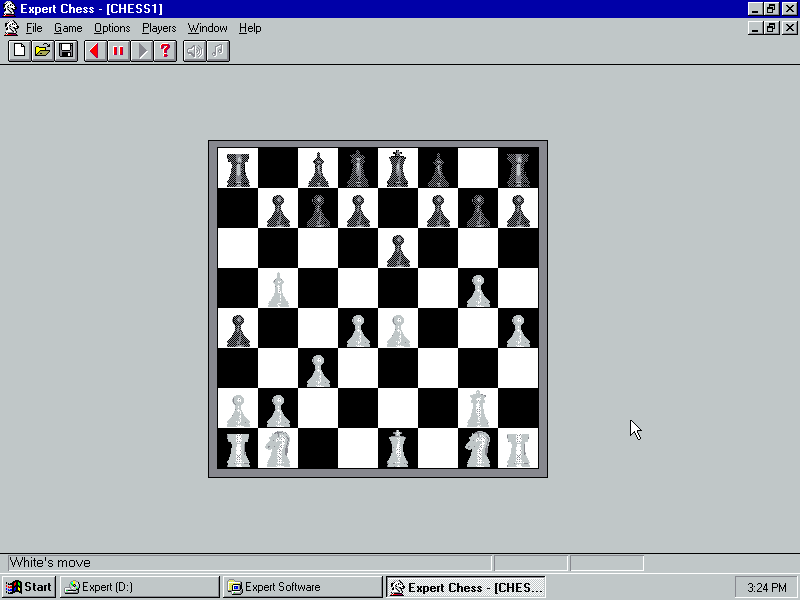The width and height of the screenshot is (800, 600).
Task: Click the black pawn on c7
Action: point(318,211)
